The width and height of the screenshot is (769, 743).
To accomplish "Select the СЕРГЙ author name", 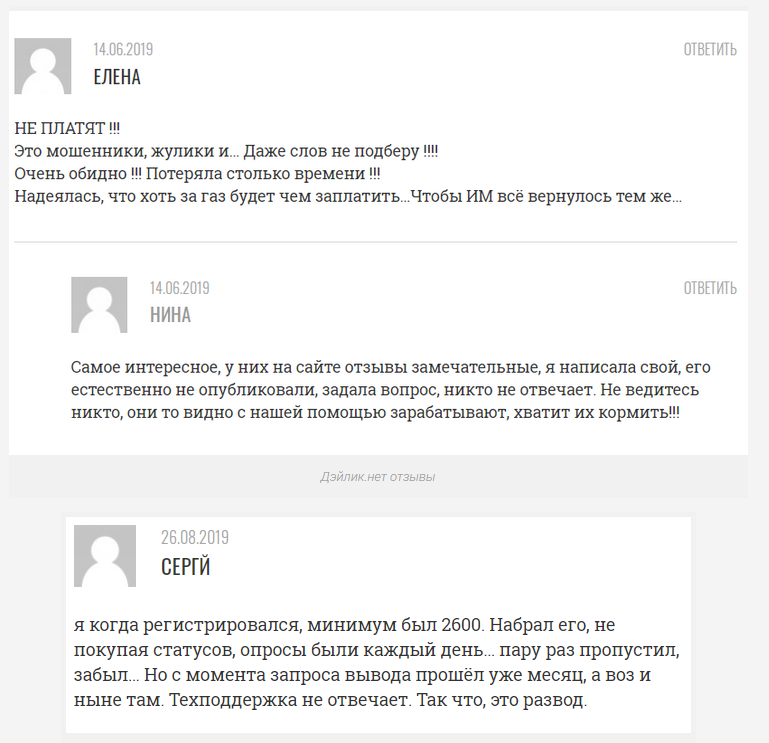I will 185,566.
